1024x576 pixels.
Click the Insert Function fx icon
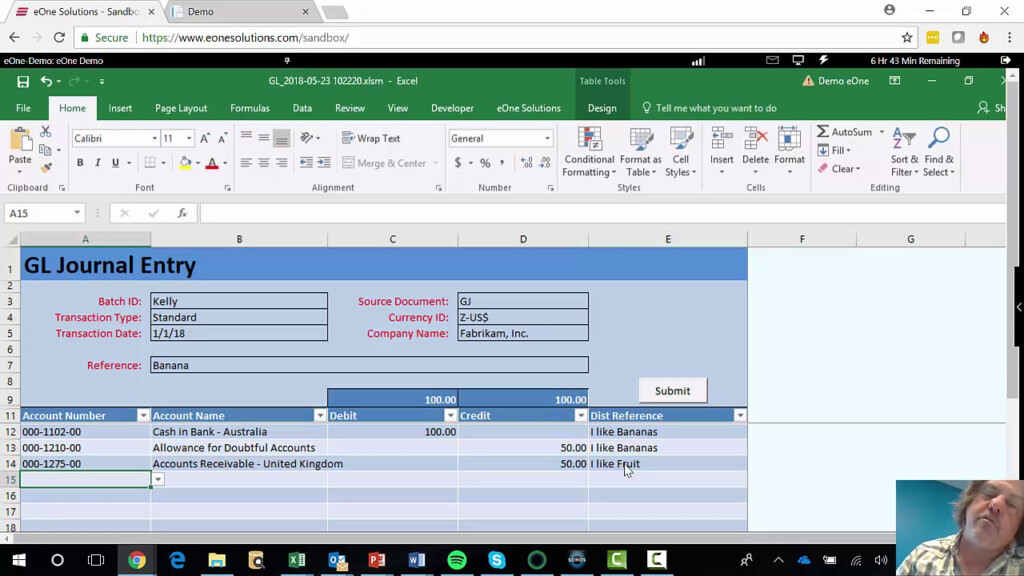pos(182,213)
